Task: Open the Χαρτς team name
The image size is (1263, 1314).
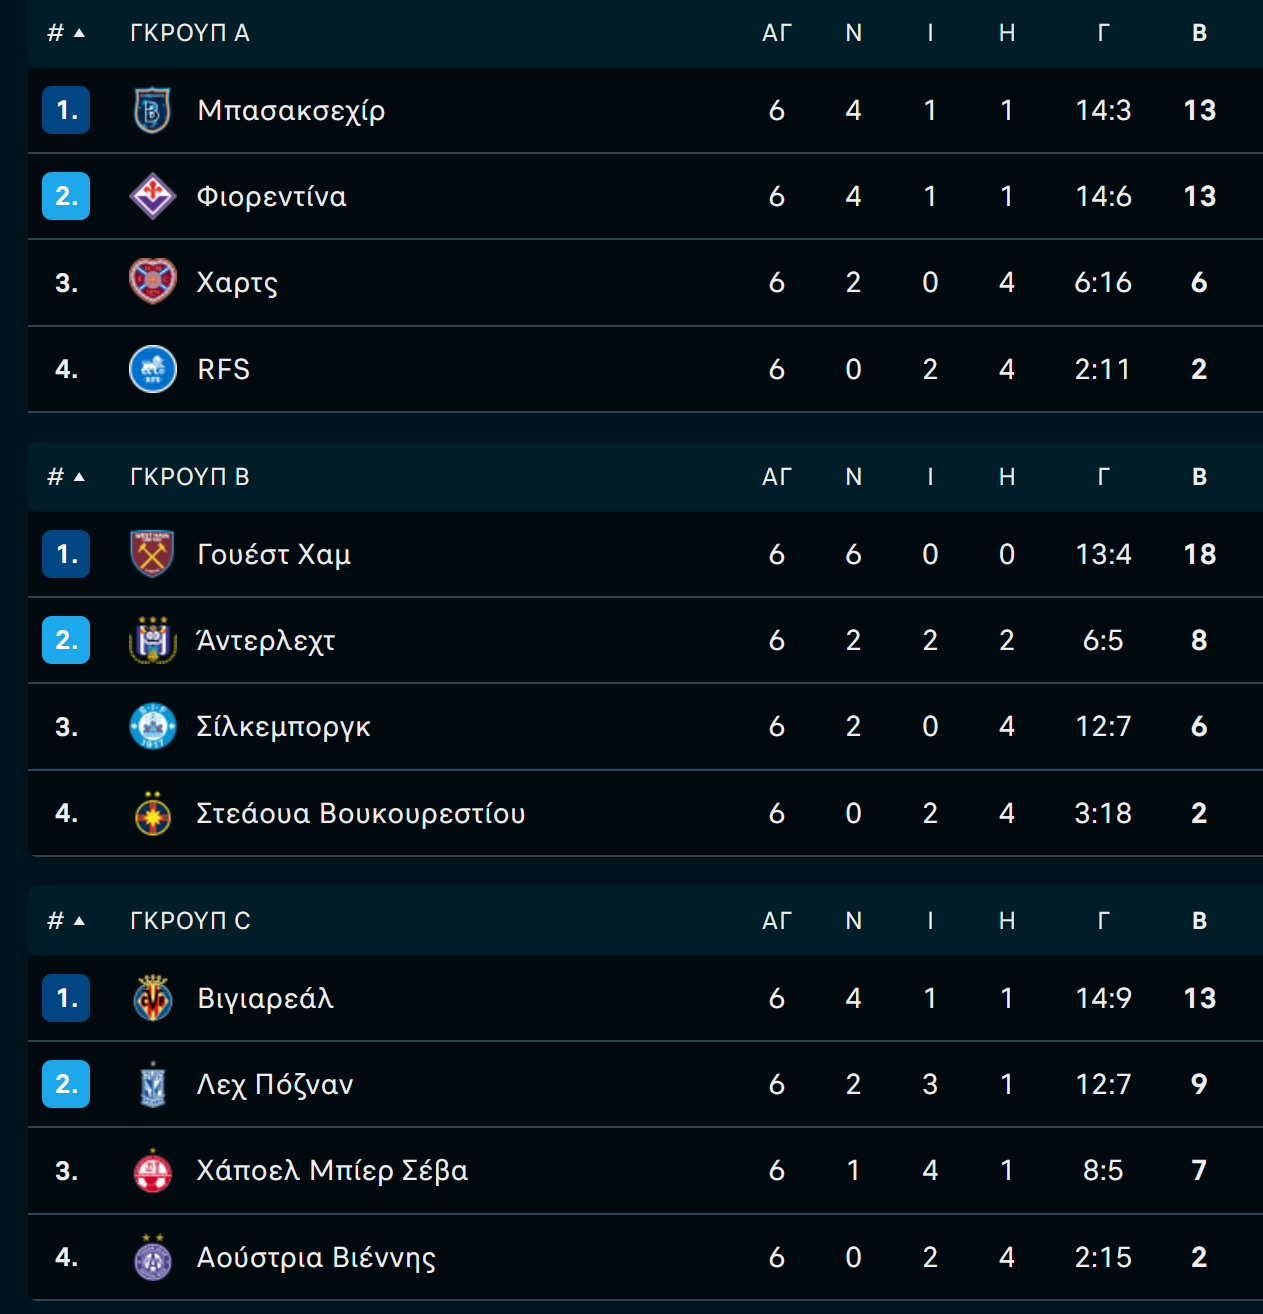Action: [x=238, y=283]
